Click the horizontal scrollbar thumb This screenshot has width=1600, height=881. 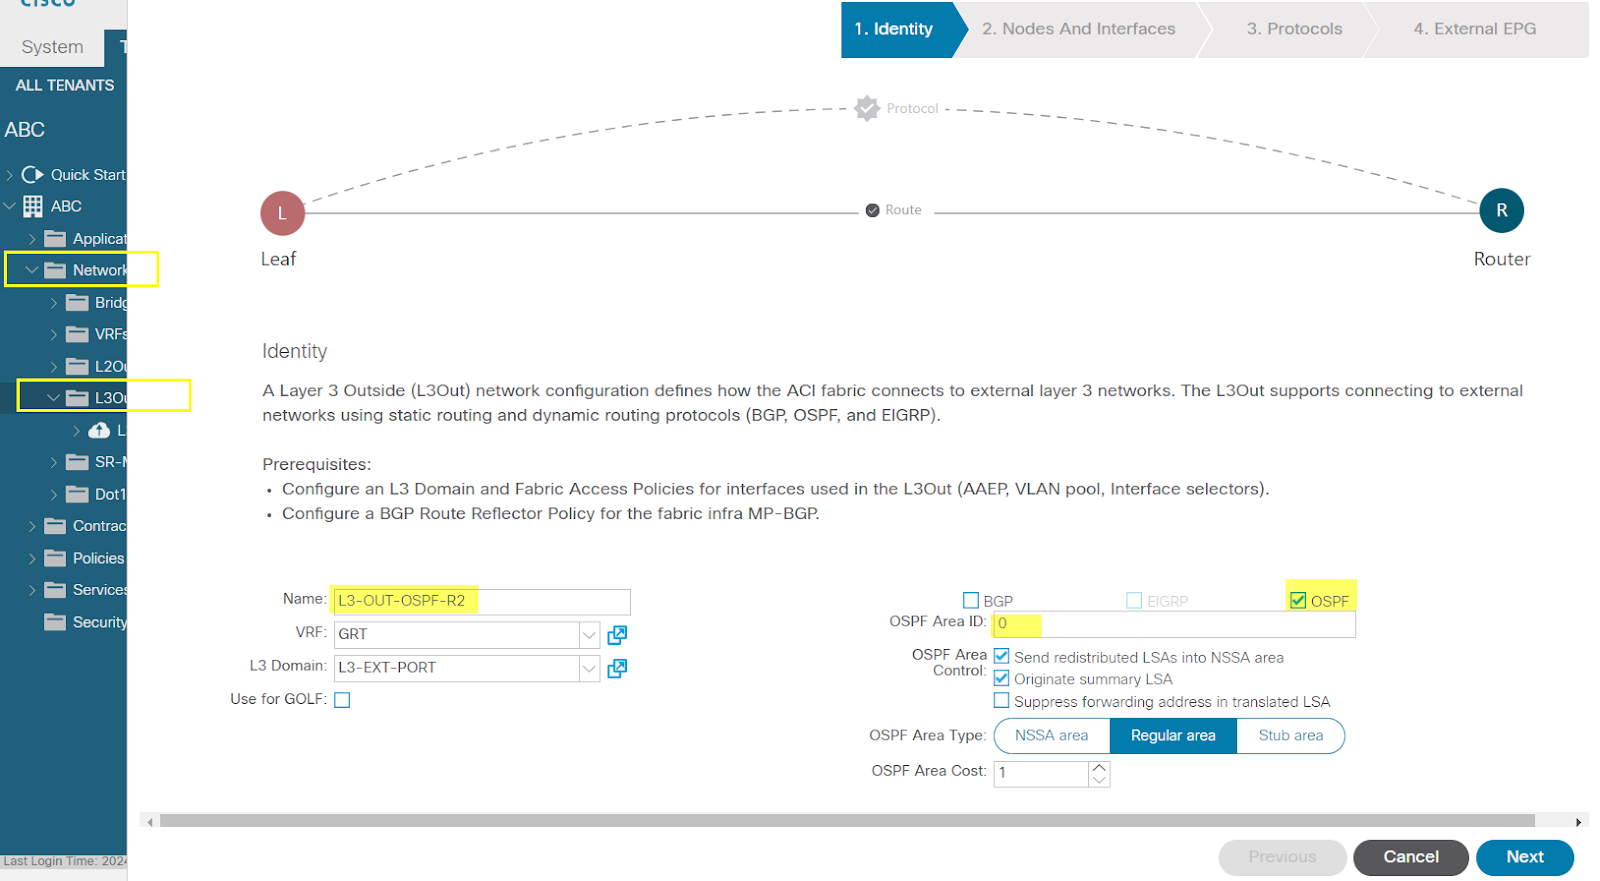[x=847, y=821]
